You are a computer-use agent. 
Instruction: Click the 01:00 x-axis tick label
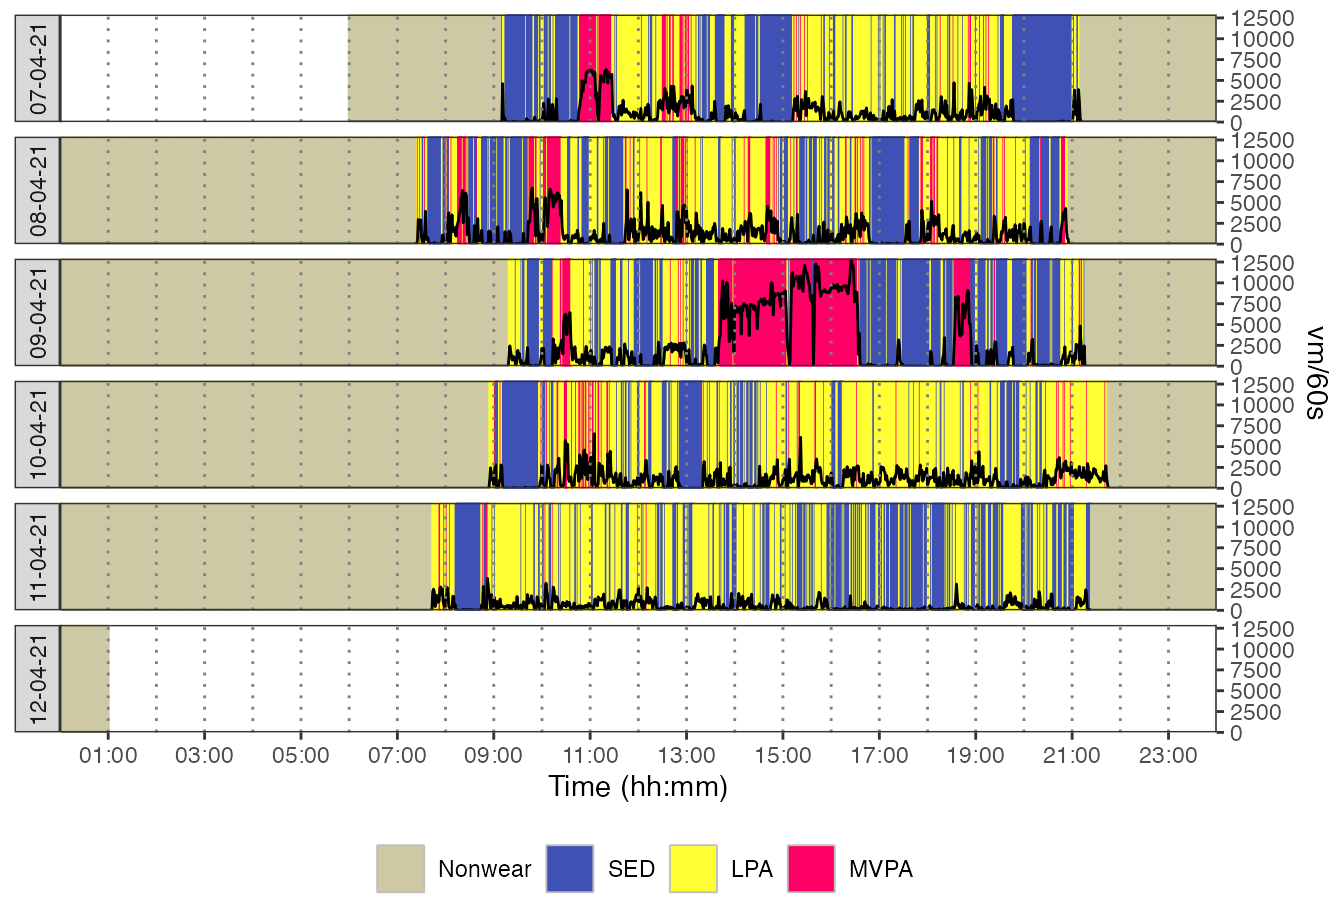[108, 755]
